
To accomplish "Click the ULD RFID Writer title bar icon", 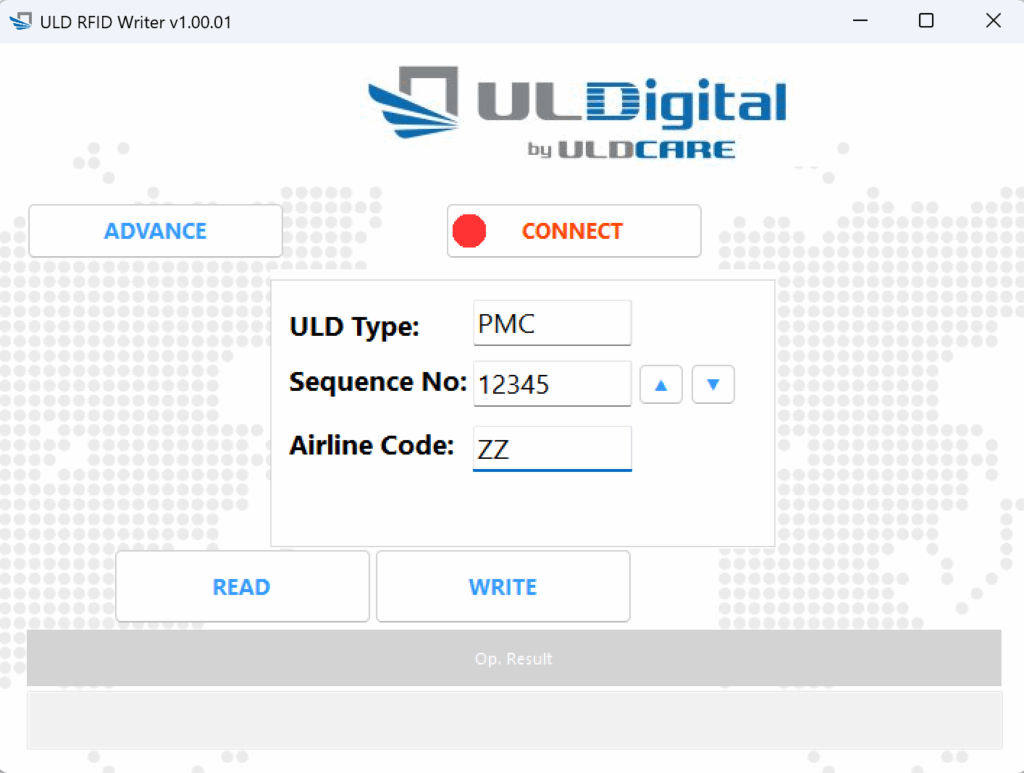I will pos(20,21).
